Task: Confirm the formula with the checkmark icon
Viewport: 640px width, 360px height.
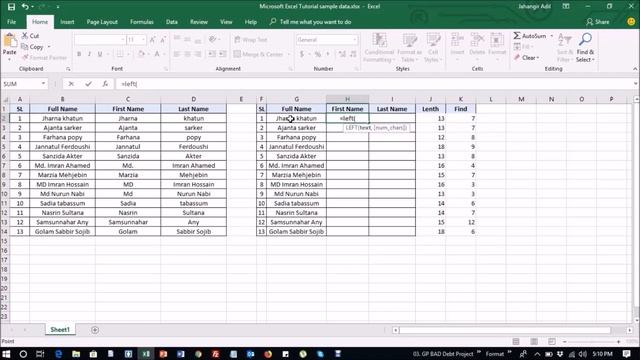Action: tap(88, 84)
